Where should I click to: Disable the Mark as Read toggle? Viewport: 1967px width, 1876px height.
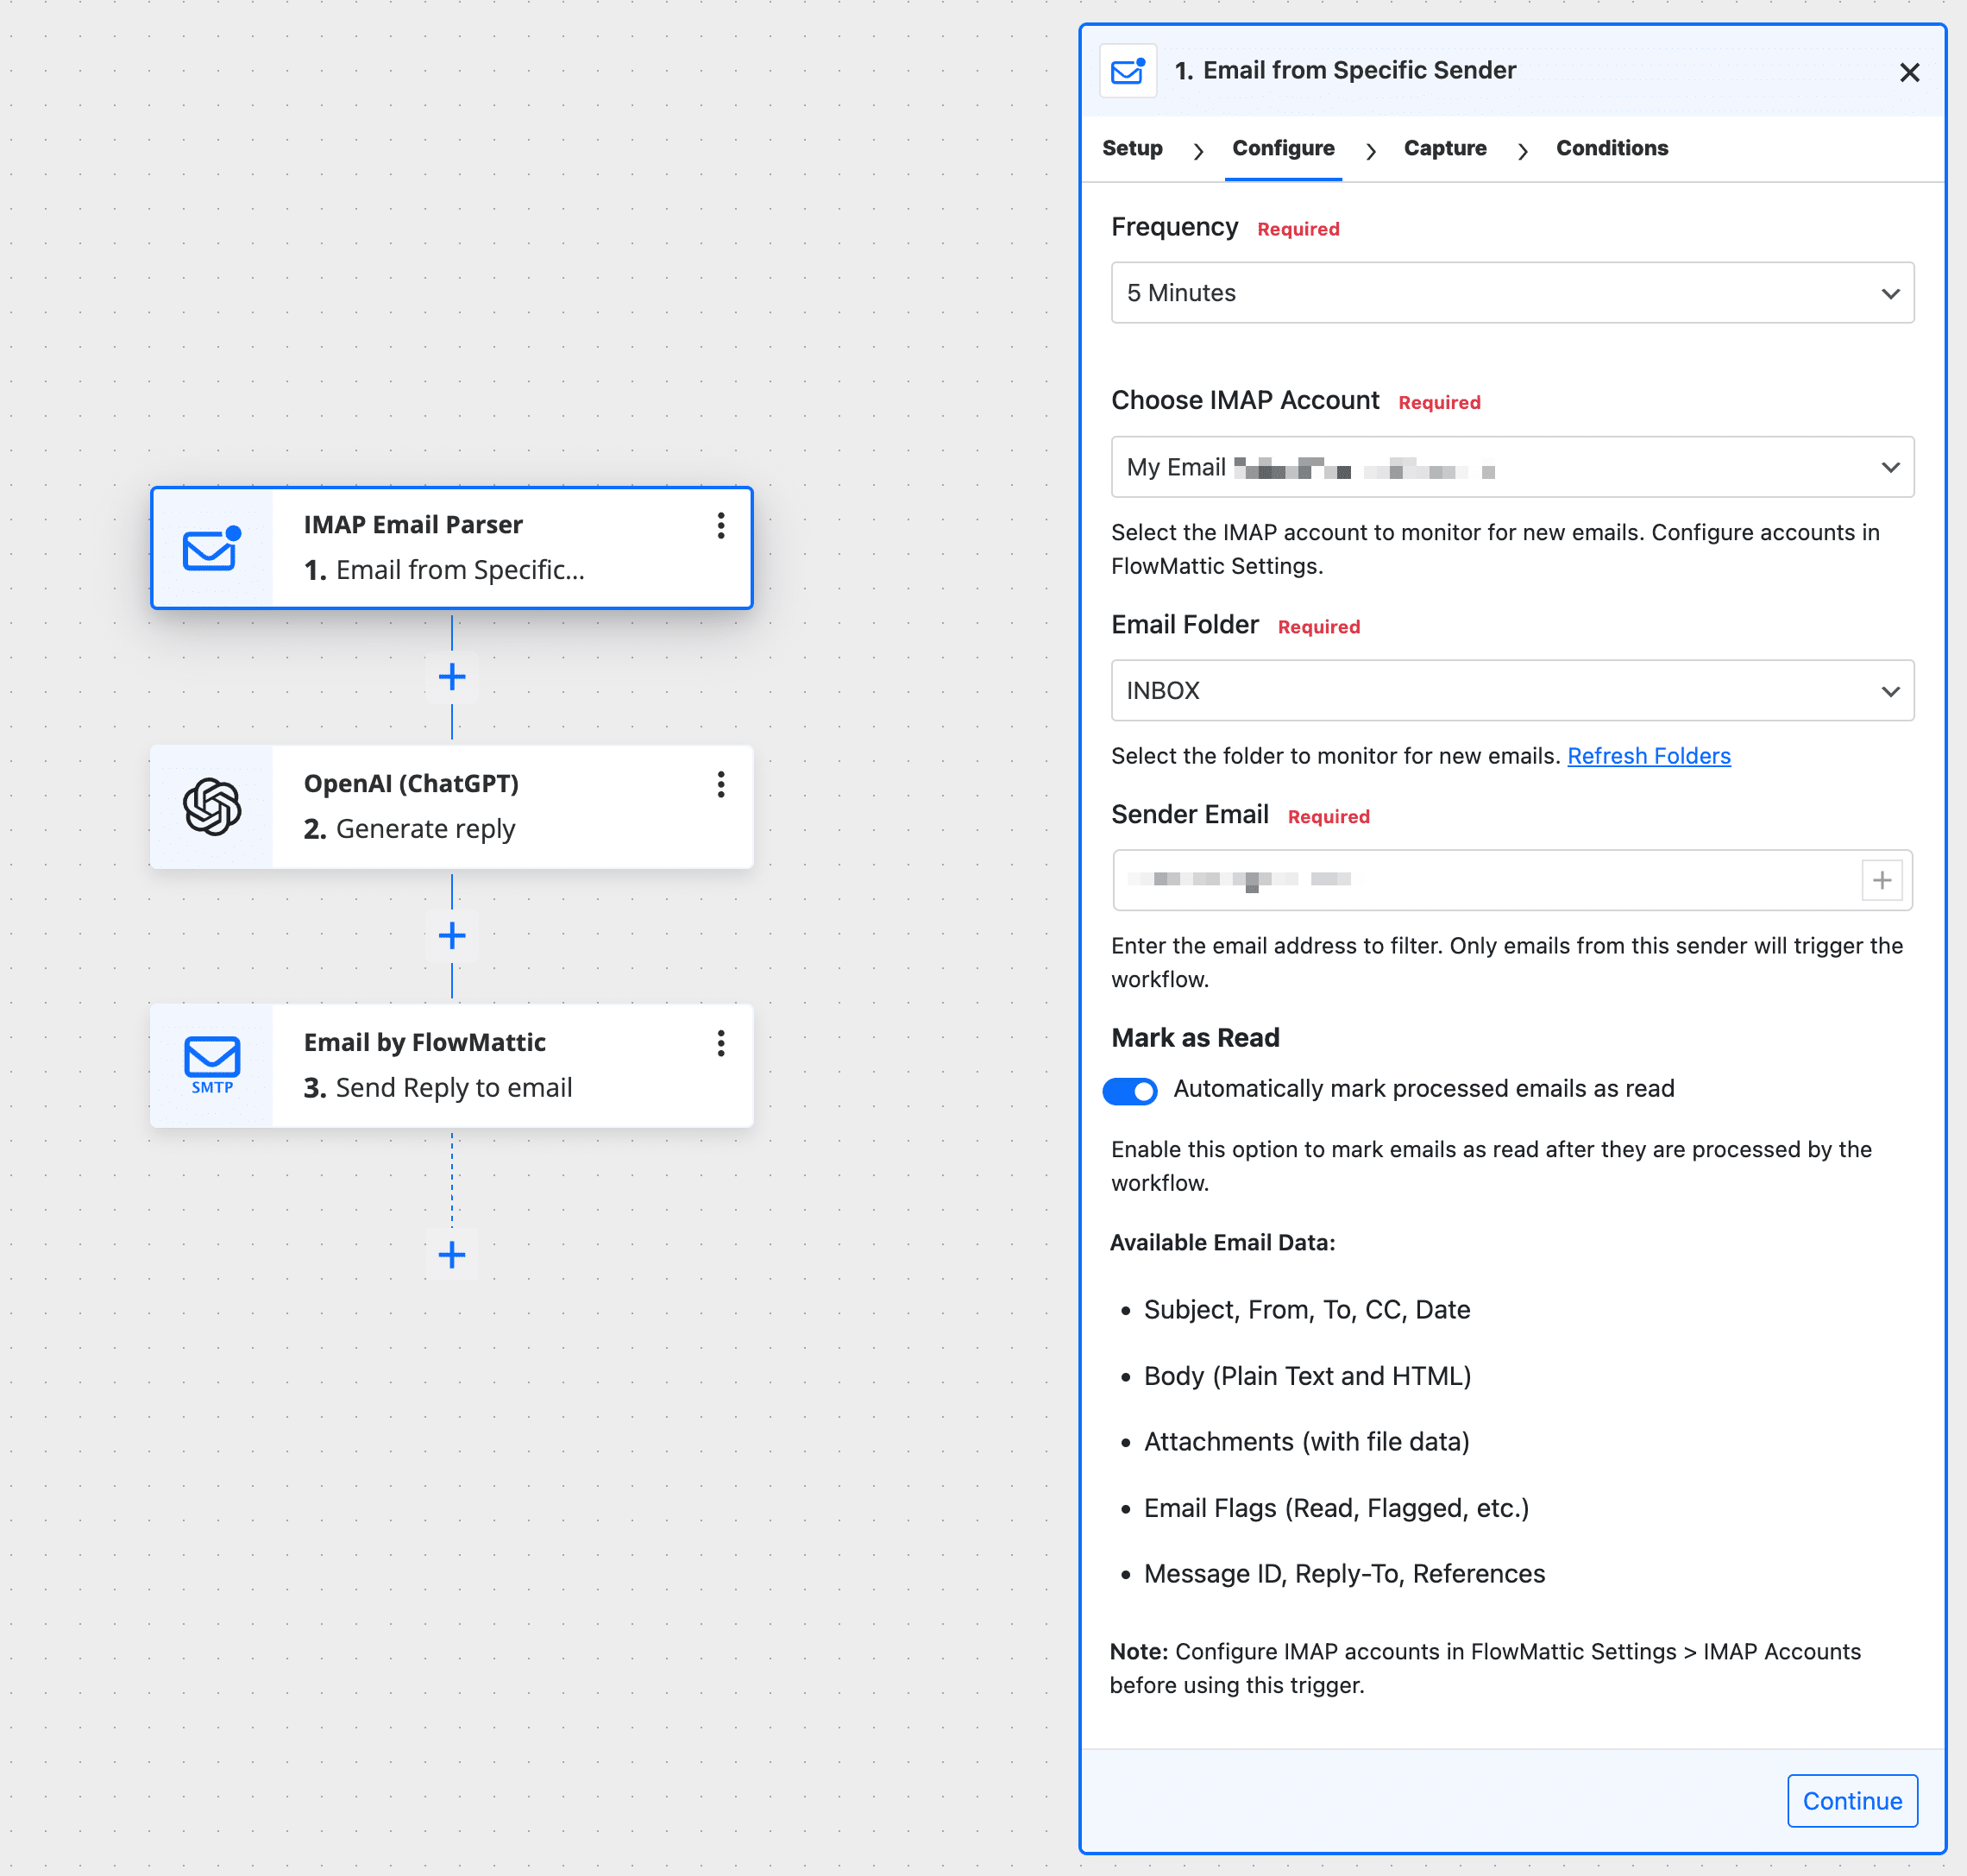(1130, 1090)
